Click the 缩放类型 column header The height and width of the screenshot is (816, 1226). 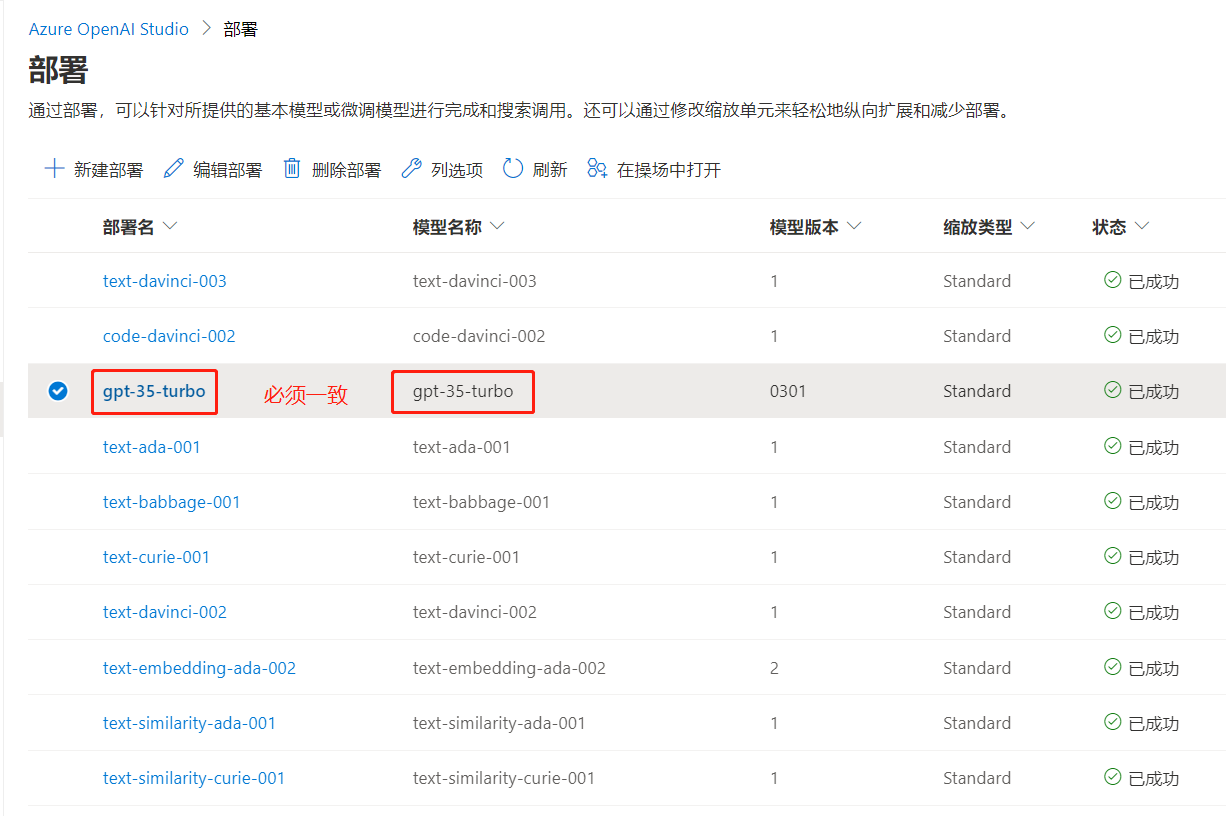tap(977, 226)
